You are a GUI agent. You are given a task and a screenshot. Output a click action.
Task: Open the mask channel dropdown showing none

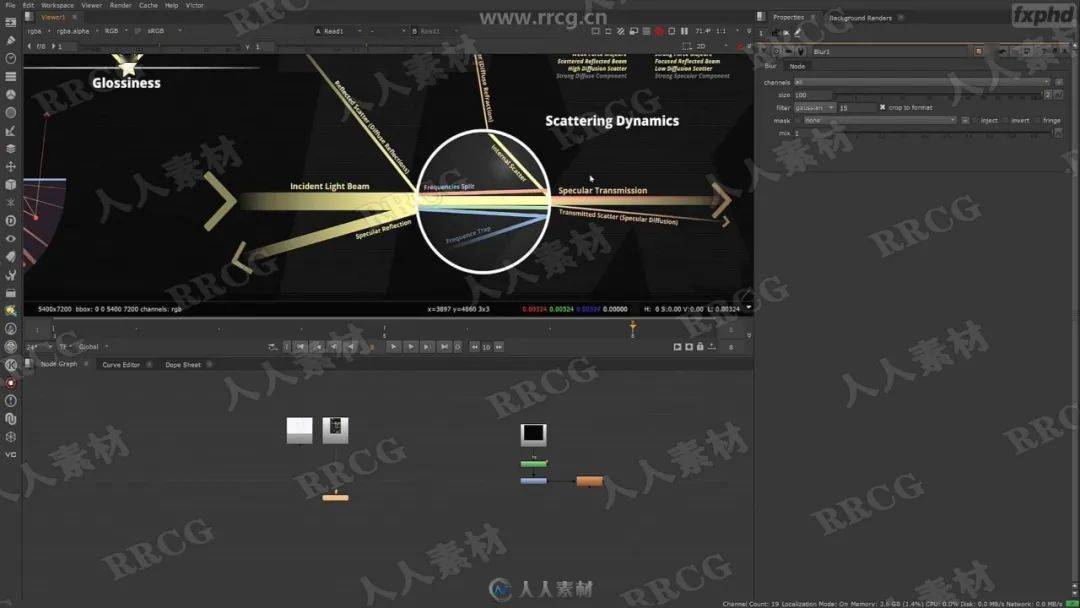tap(881, 120)
